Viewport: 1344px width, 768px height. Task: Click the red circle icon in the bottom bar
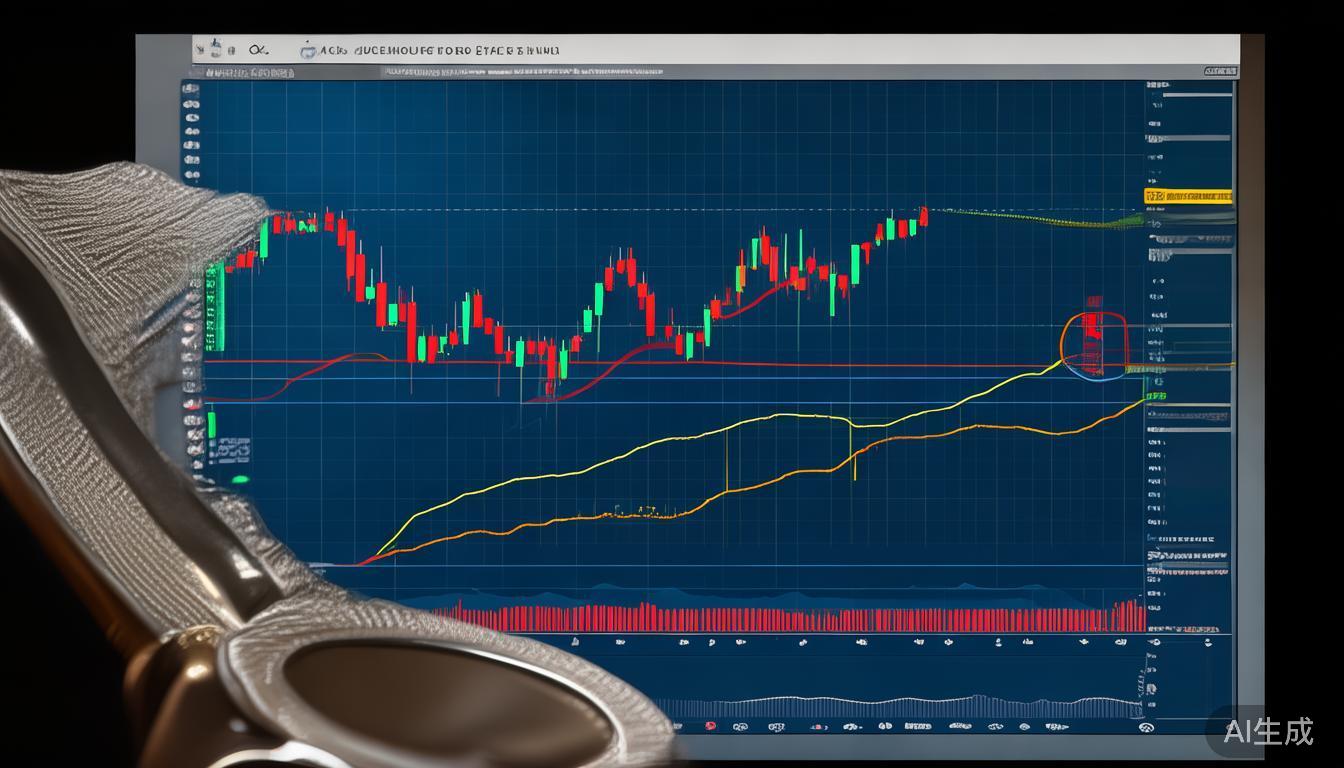click(x=710, y=726)
